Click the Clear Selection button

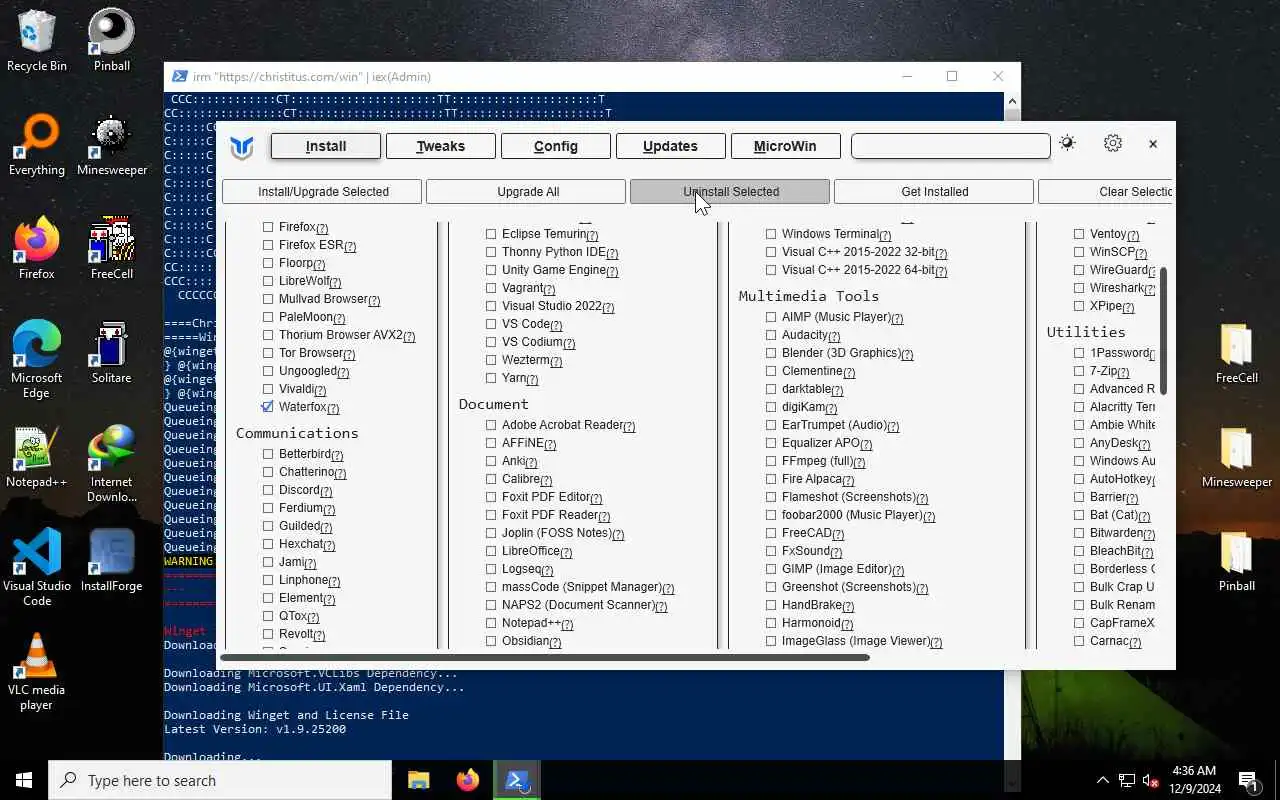1107,192
